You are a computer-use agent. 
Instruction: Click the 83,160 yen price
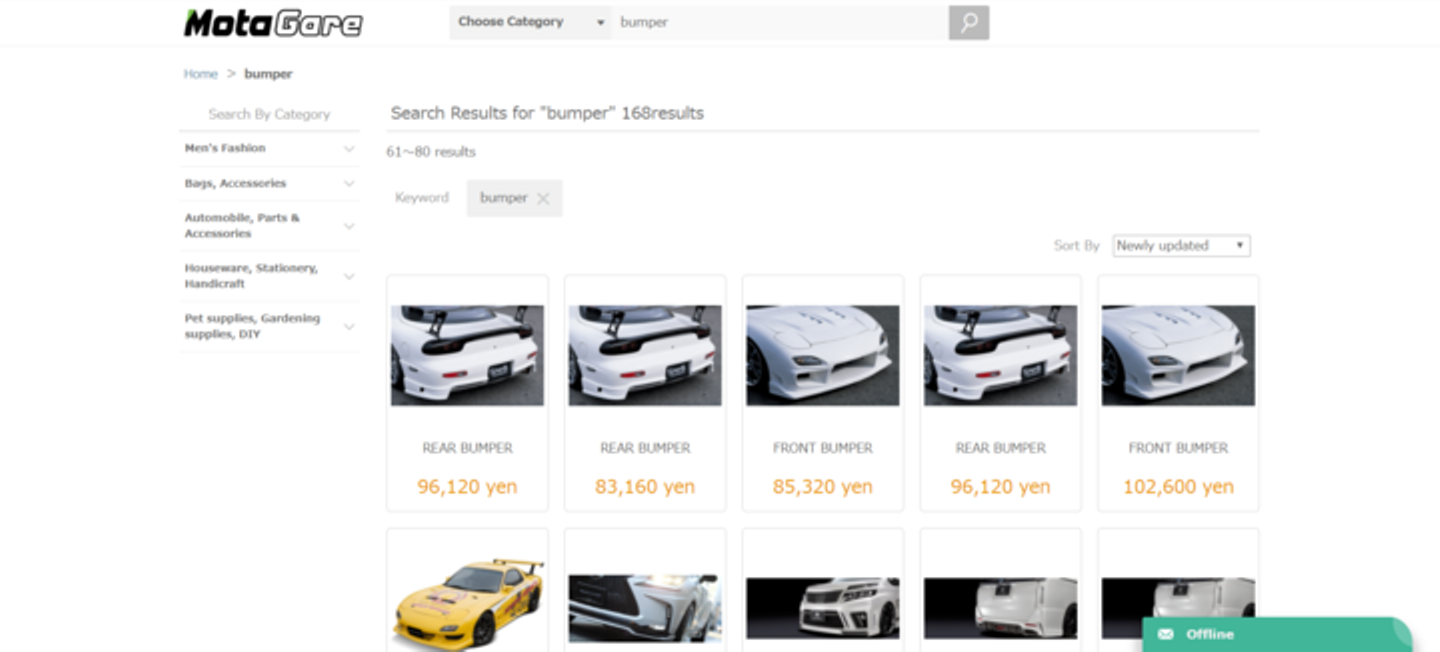[x=645, y=487]
